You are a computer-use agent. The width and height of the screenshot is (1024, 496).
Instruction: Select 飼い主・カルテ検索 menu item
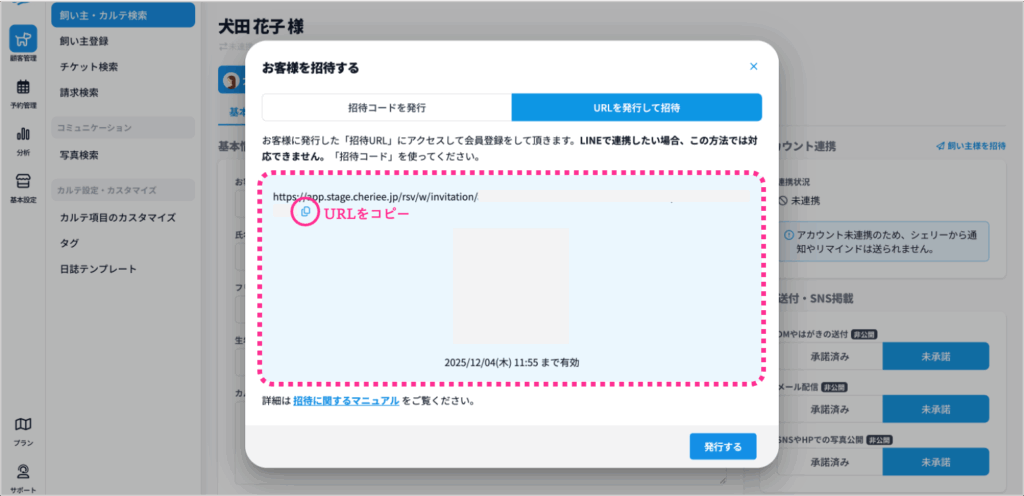click(123, 15)
